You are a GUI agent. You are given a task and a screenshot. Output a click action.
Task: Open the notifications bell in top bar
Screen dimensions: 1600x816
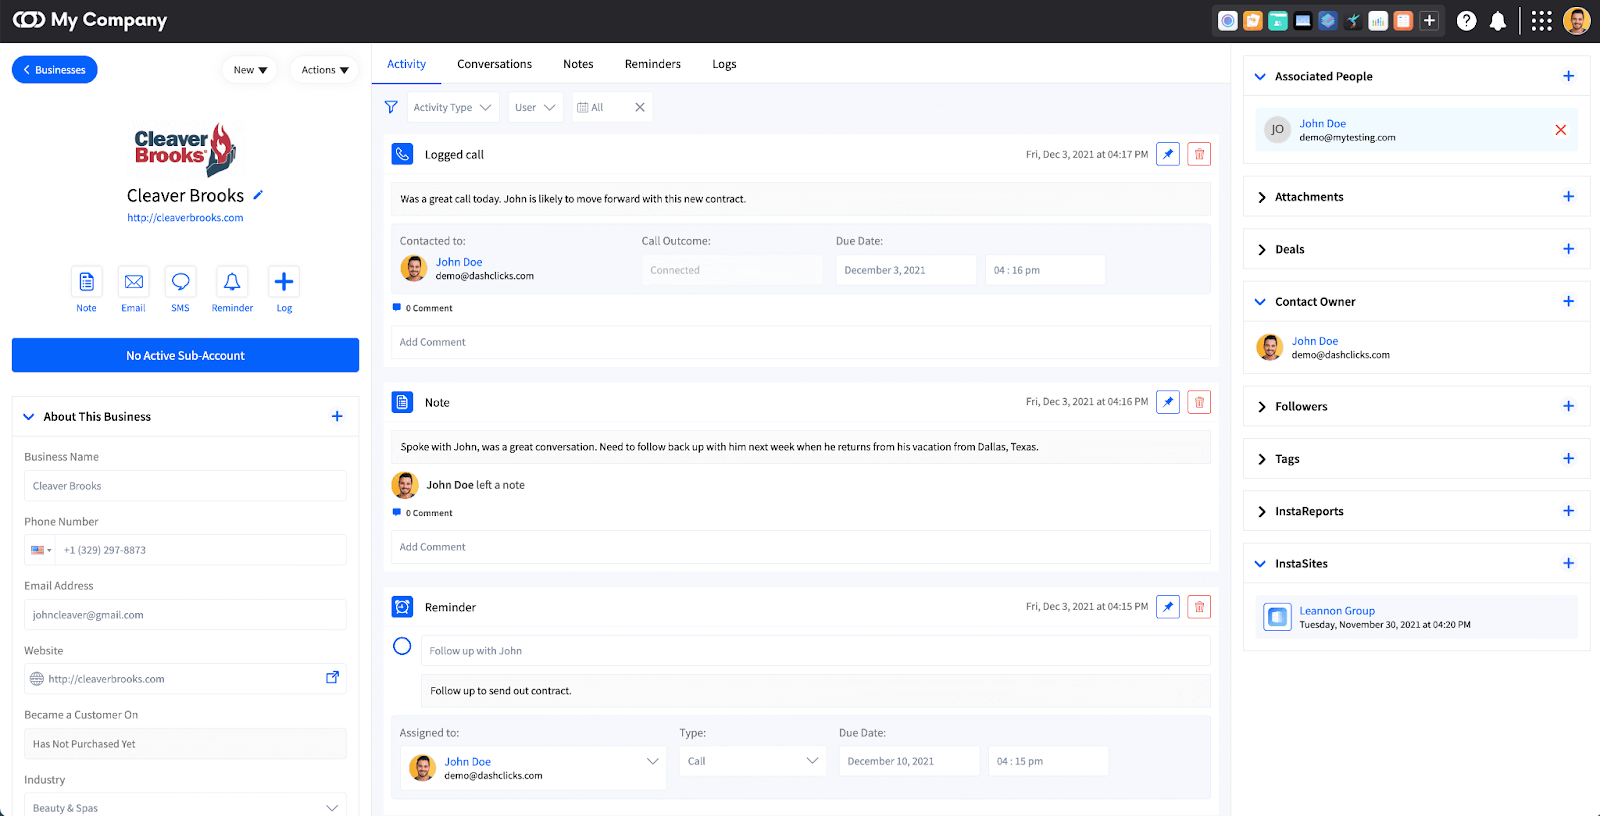[1498, 21]
